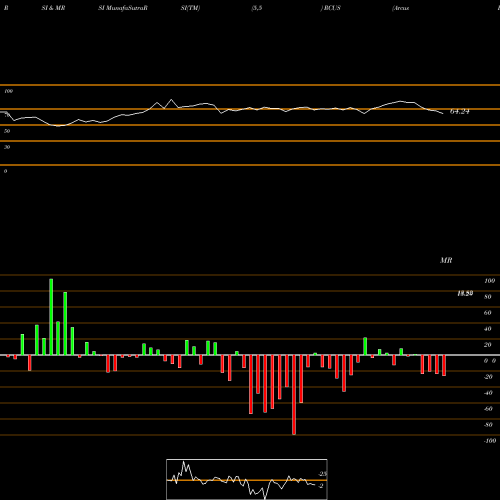Click the '(Arcus' company name text

point(401,8)
